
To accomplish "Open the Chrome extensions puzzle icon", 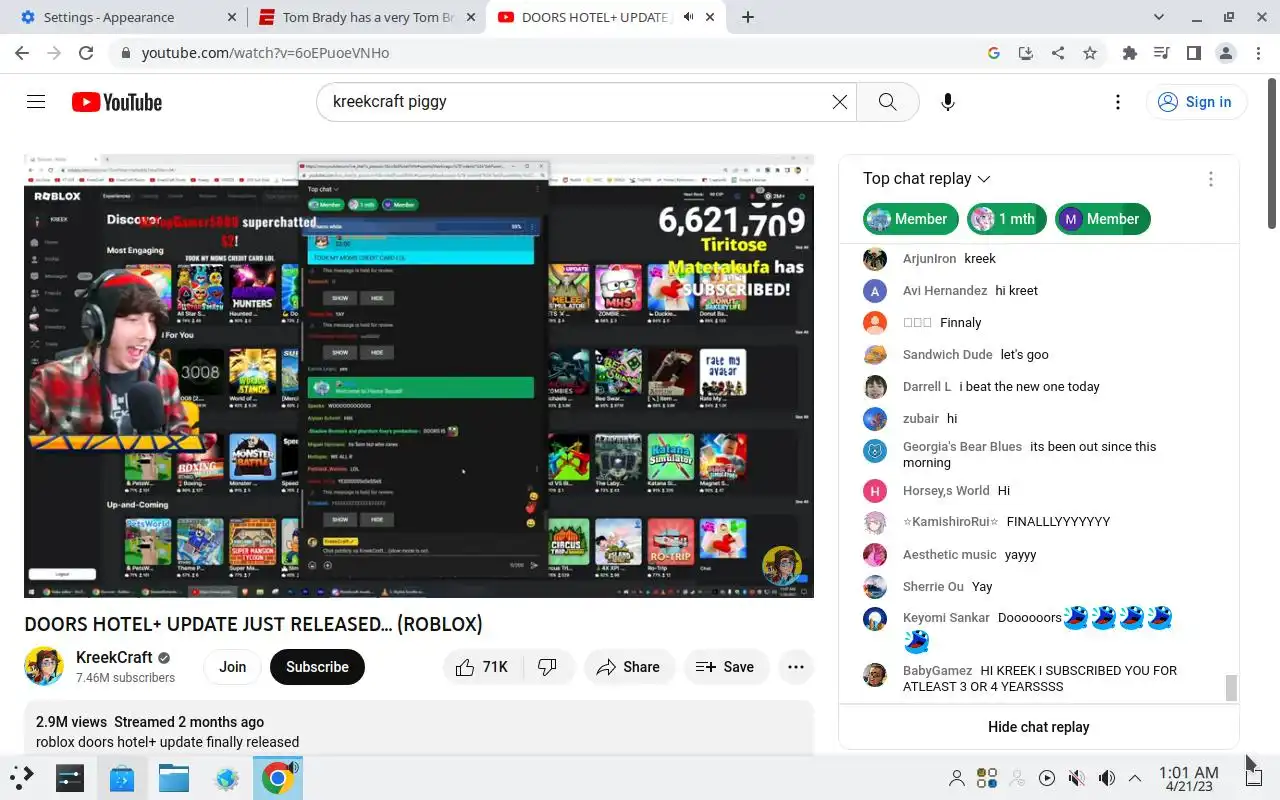I will click(1130, 53).
